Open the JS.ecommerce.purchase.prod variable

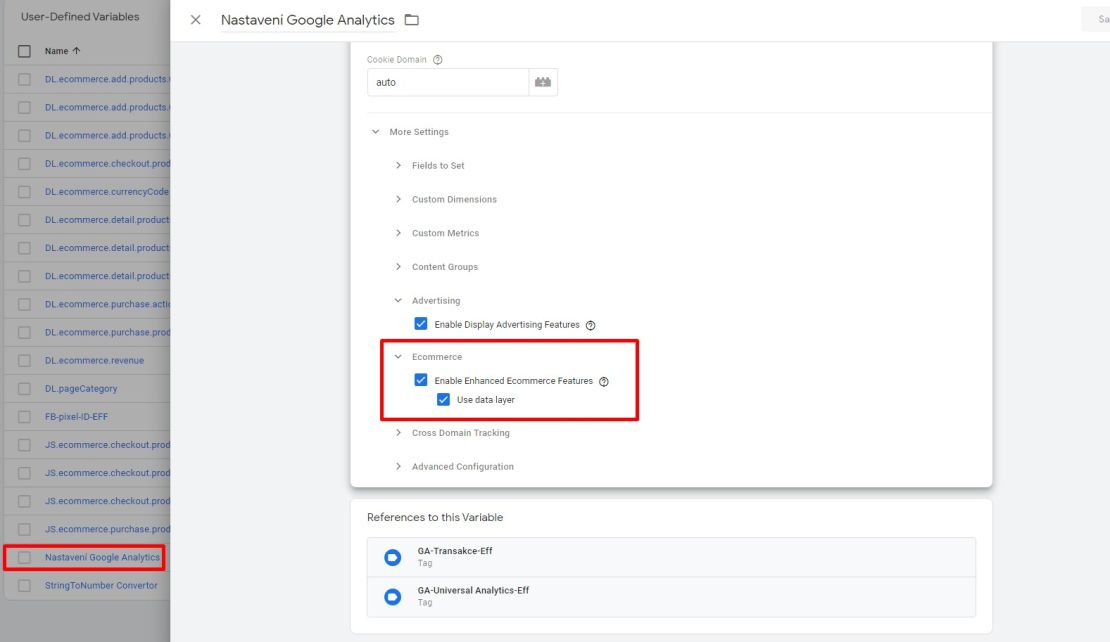pos(108,529)
